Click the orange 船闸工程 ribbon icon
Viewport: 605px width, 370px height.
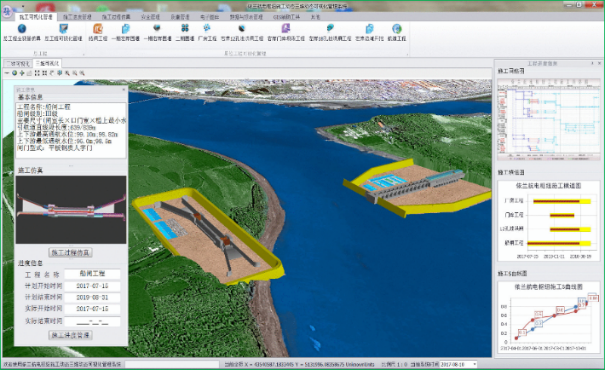point(98,29)
